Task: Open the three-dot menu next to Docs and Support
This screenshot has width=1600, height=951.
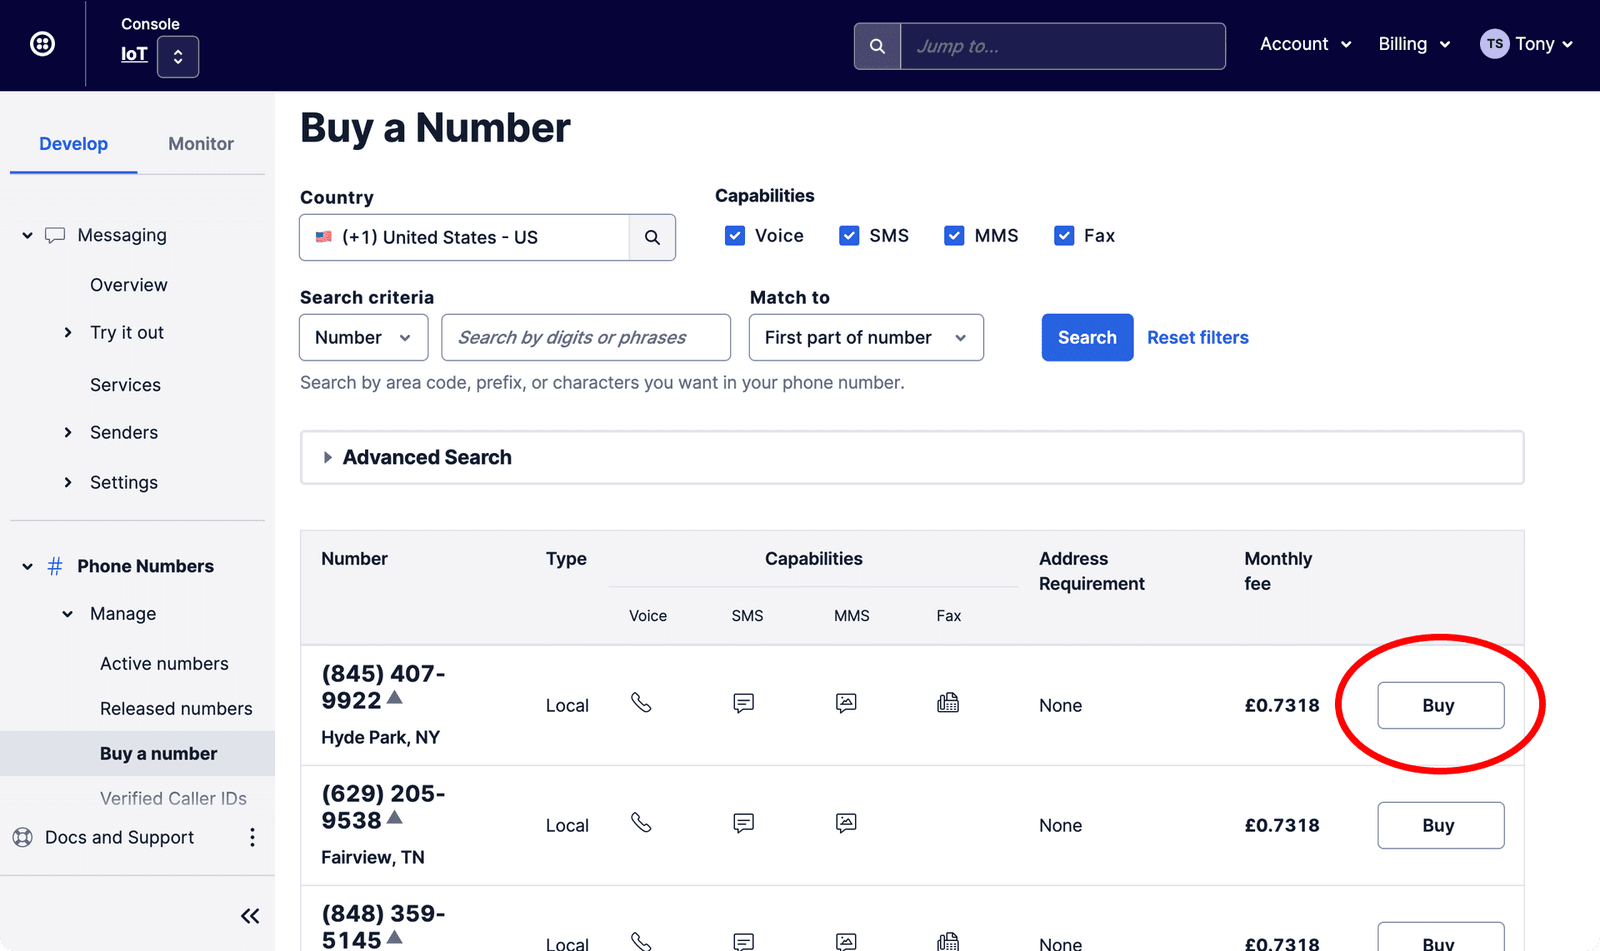Action: coord(252,837)
